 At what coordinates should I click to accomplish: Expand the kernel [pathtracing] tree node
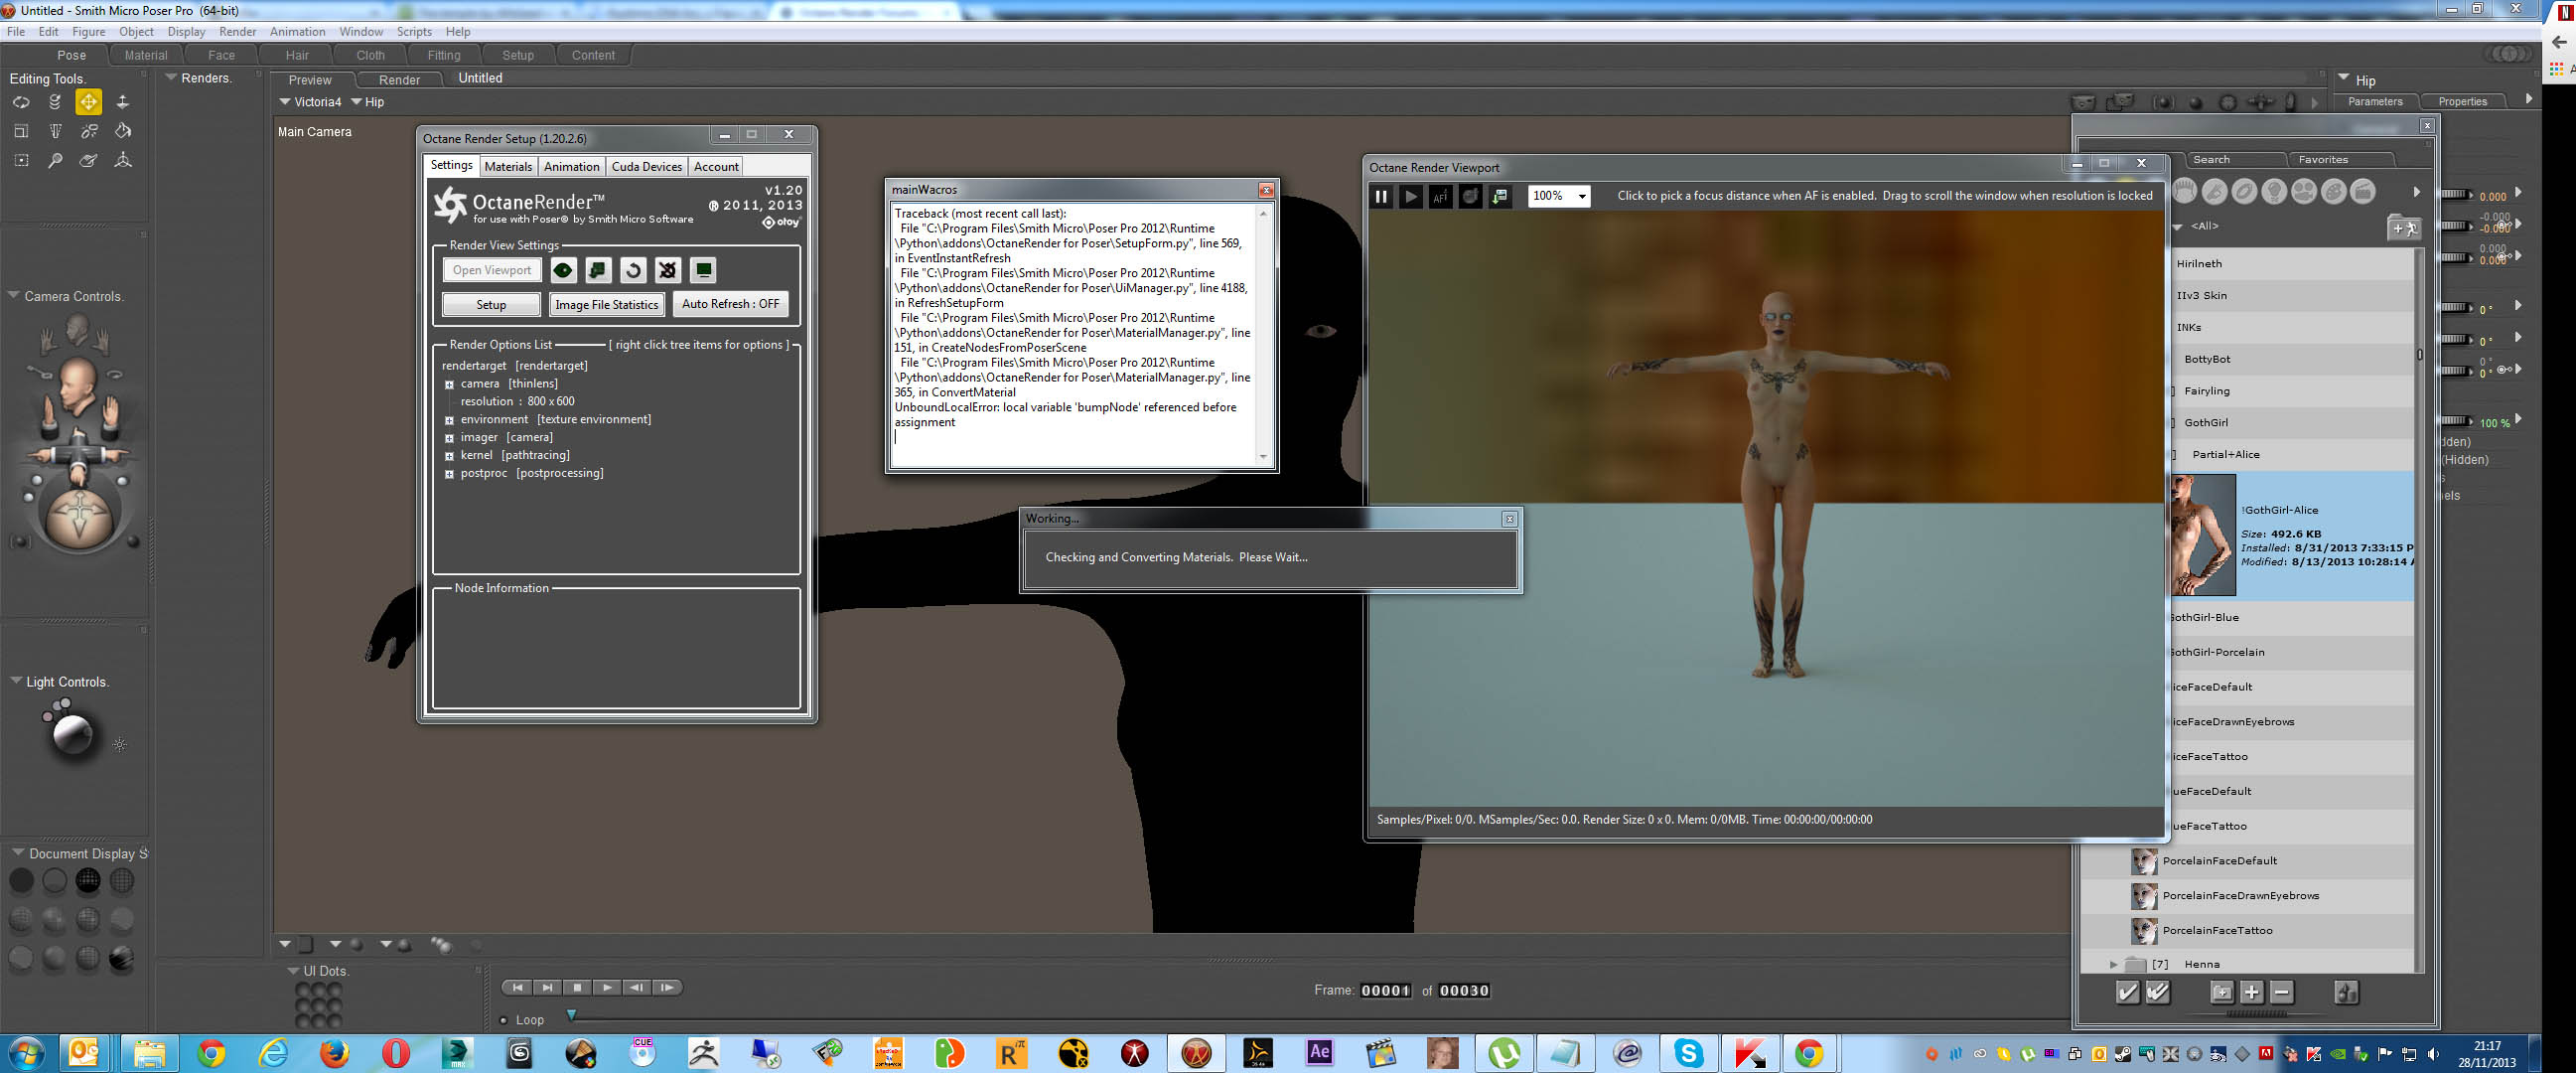click(x=449, y=456)
